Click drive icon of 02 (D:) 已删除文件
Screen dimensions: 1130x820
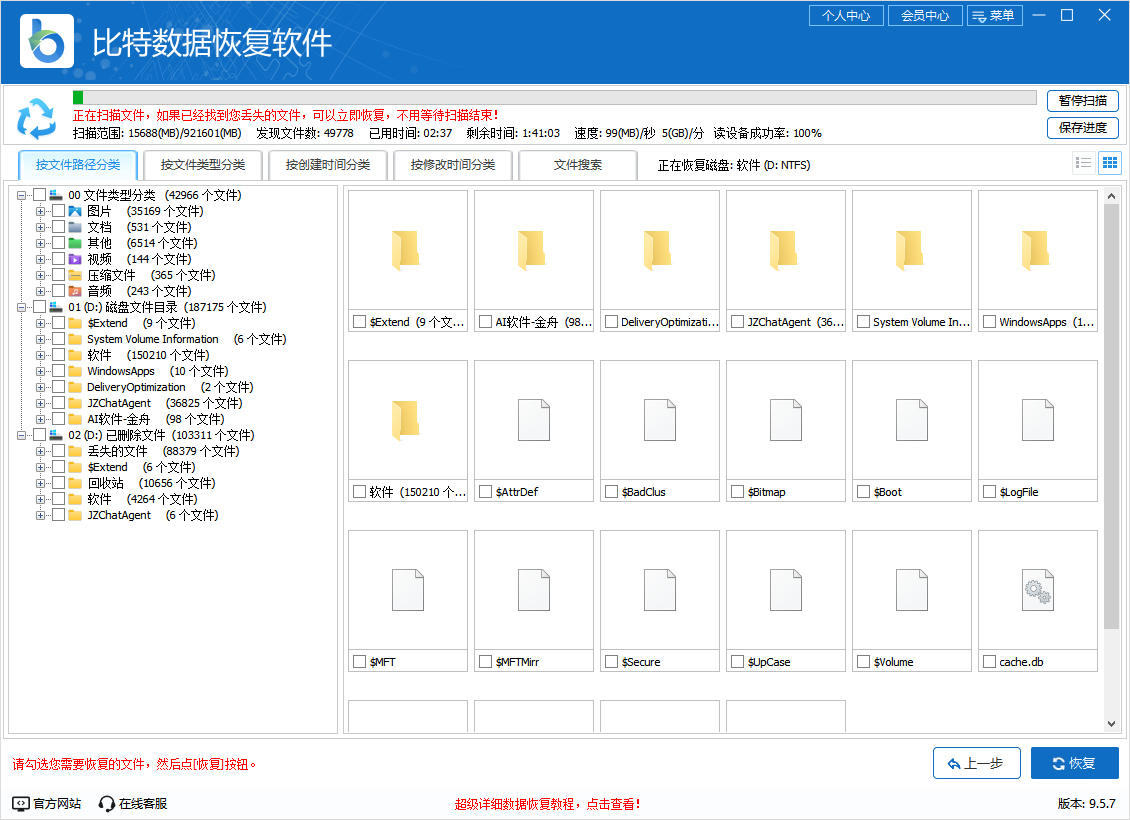[x=55, y=434]
